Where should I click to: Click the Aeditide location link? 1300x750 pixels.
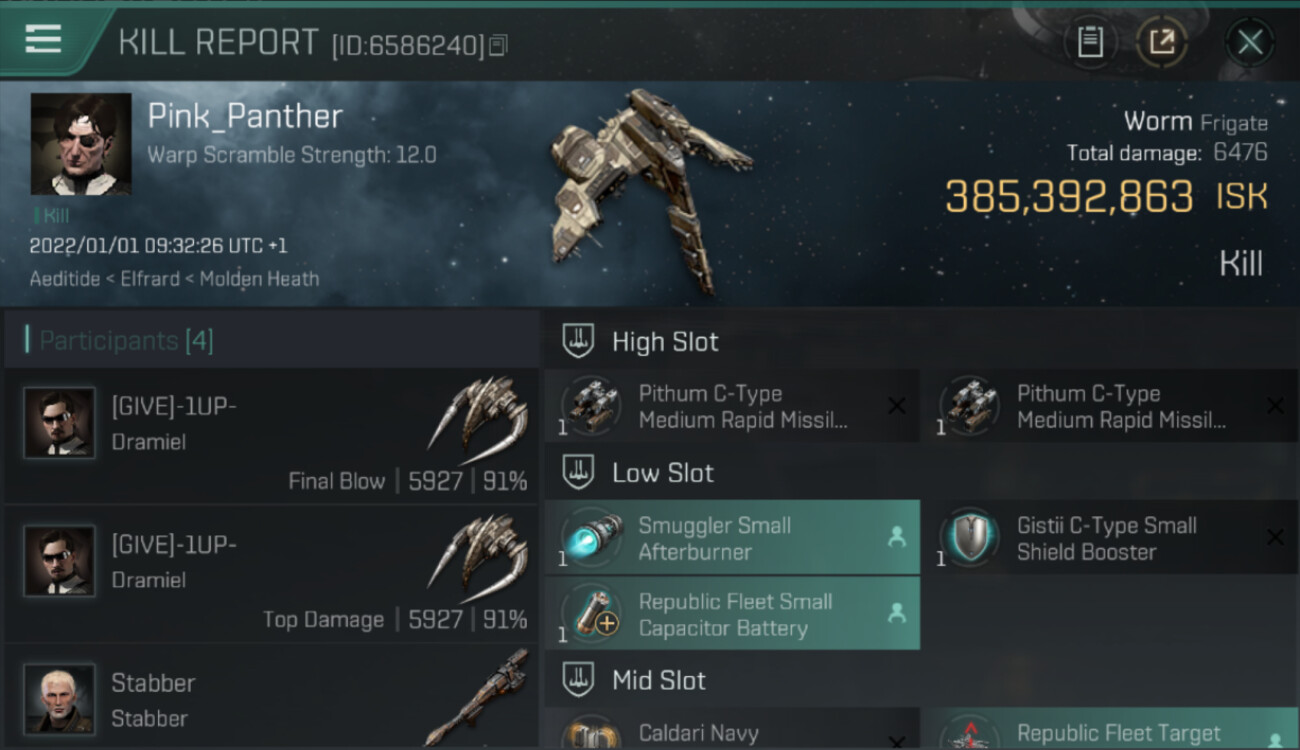pos(65,279)
